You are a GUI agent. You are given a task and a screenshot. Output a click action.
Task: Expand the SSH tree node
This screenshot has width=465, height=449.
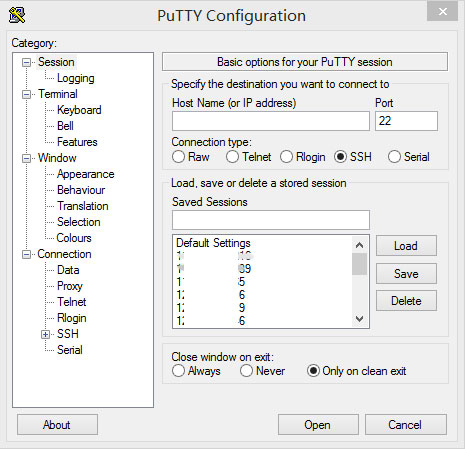(x=45, y=334)
